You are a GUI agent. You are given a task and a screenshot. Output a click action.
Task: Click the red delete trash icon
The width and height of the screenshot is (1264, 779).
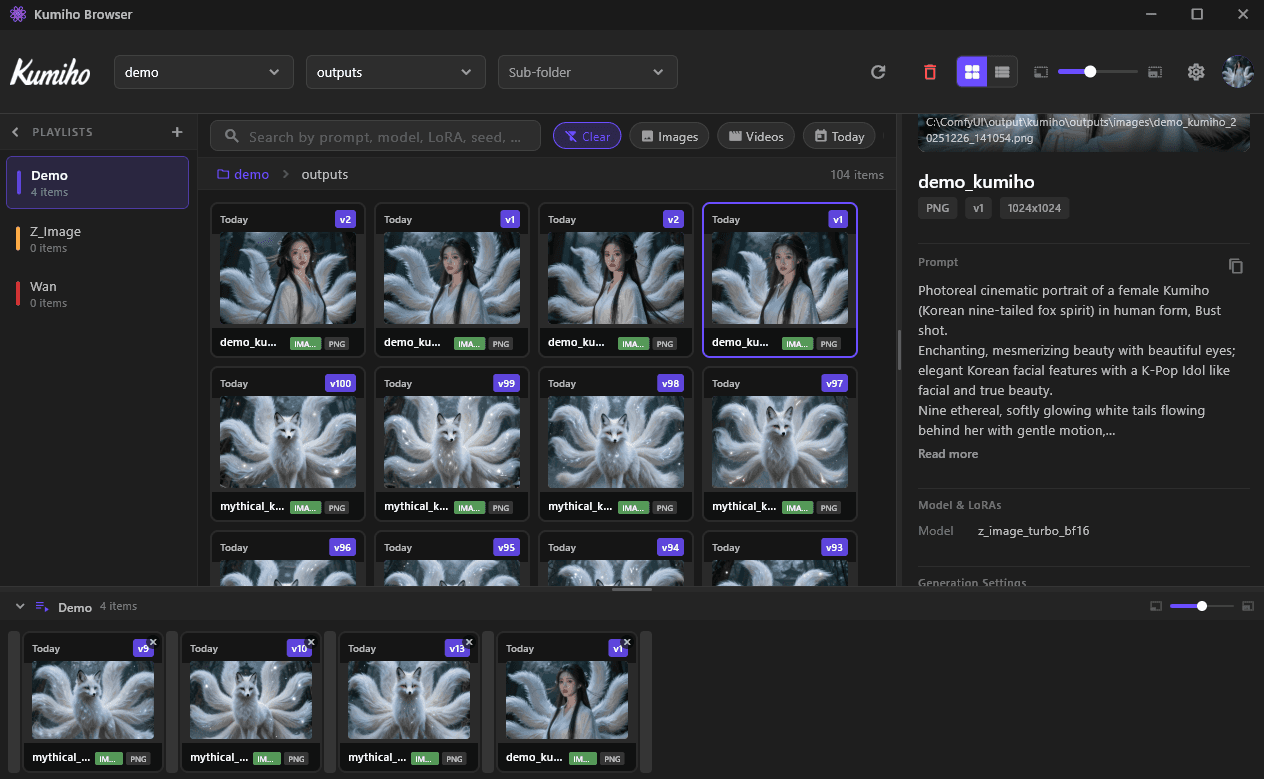tap(930, 72)
